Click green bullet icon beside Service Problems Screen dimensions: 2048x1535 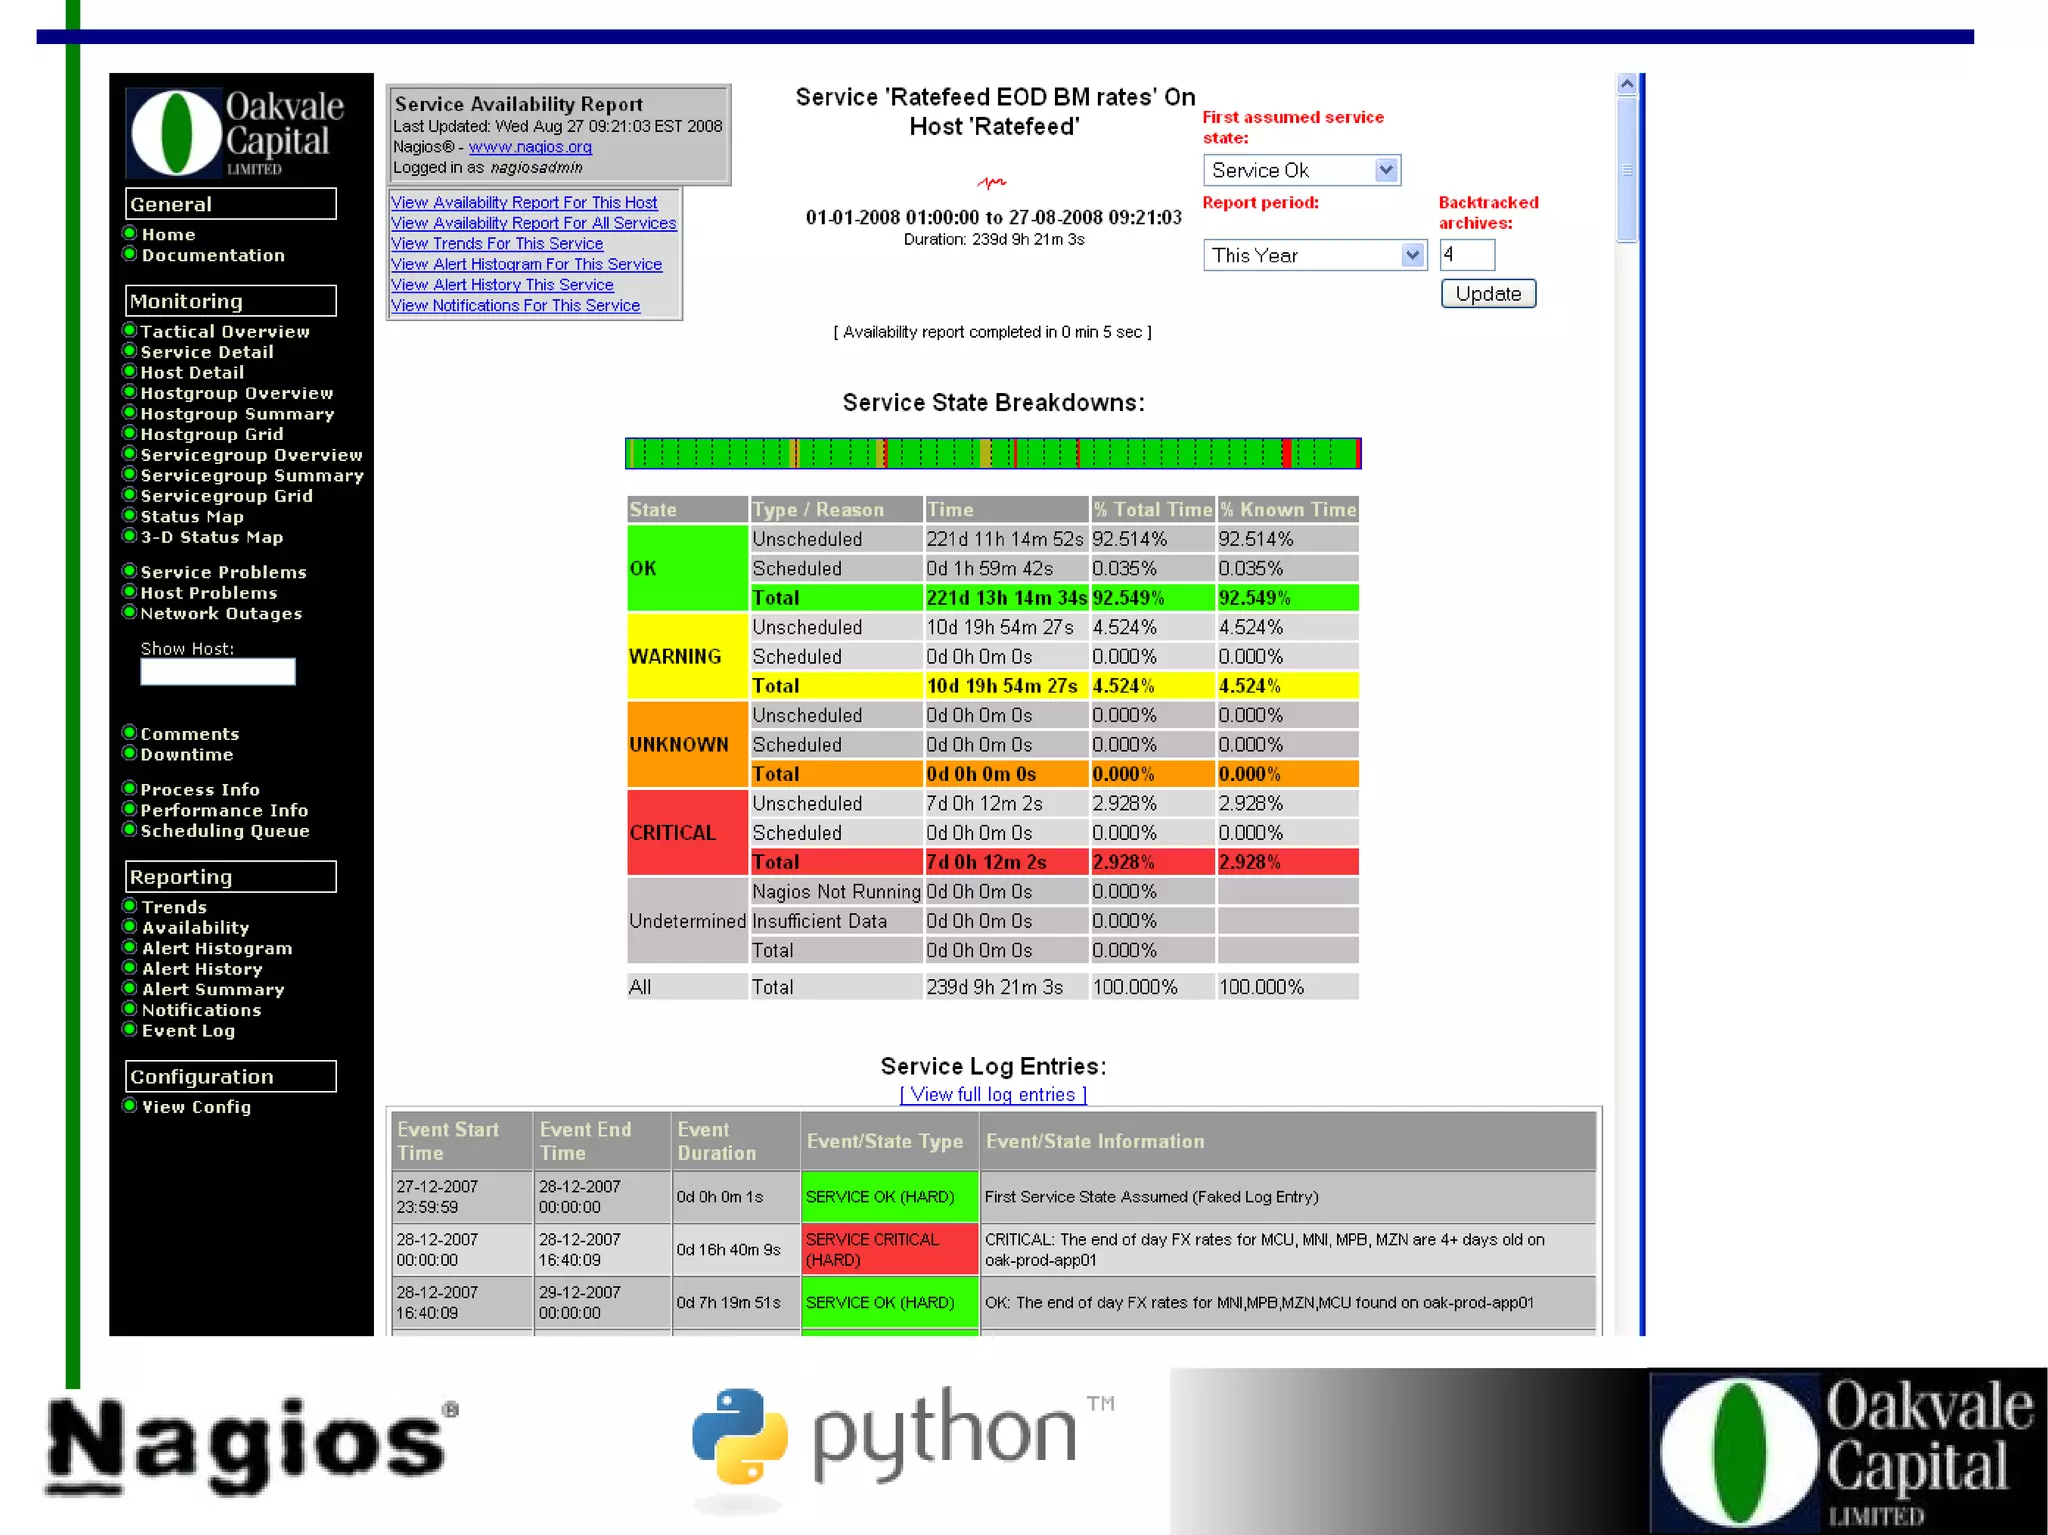tap(129, 571)
